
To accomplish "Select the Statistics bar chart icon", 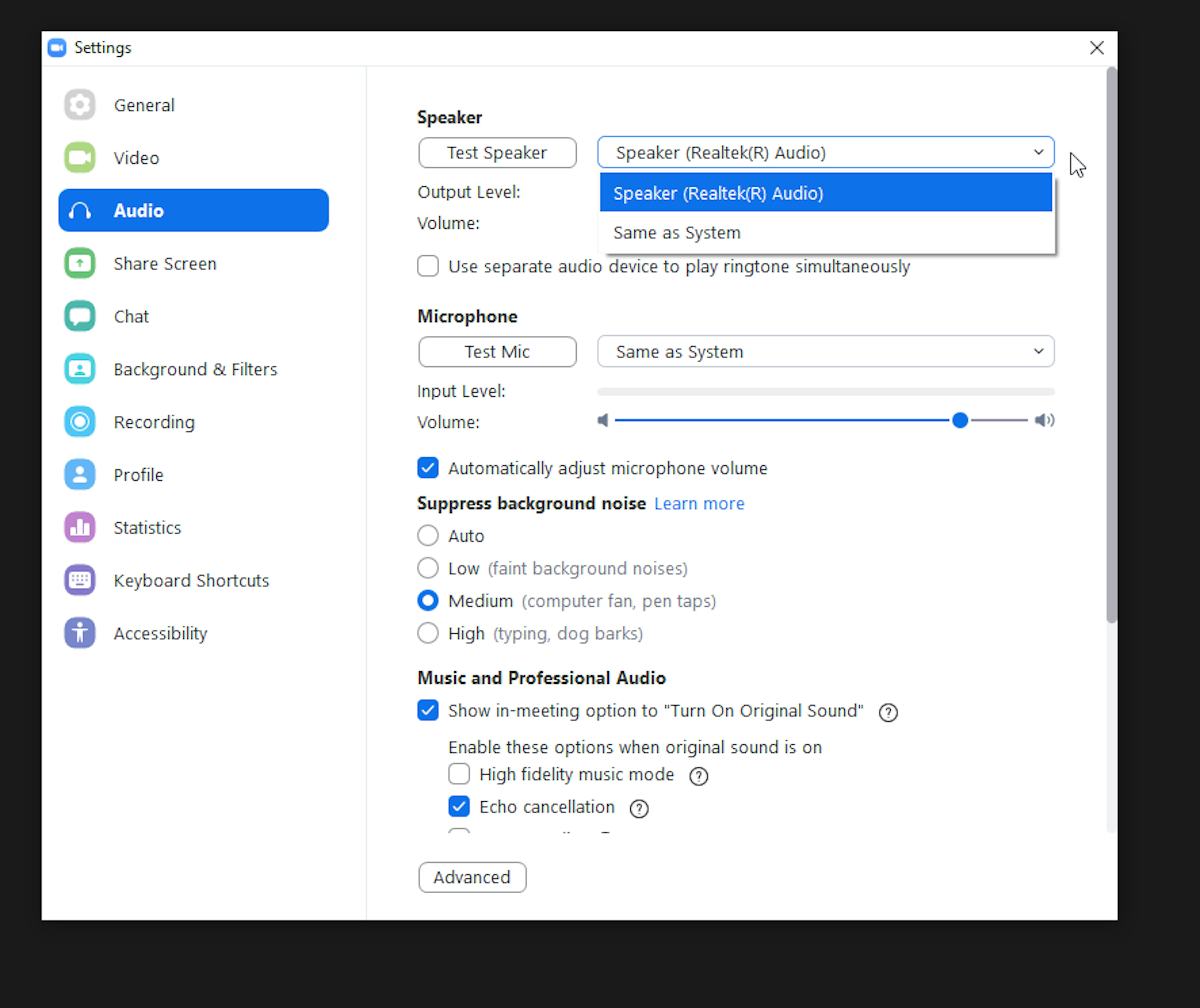I will coord(80,528).
